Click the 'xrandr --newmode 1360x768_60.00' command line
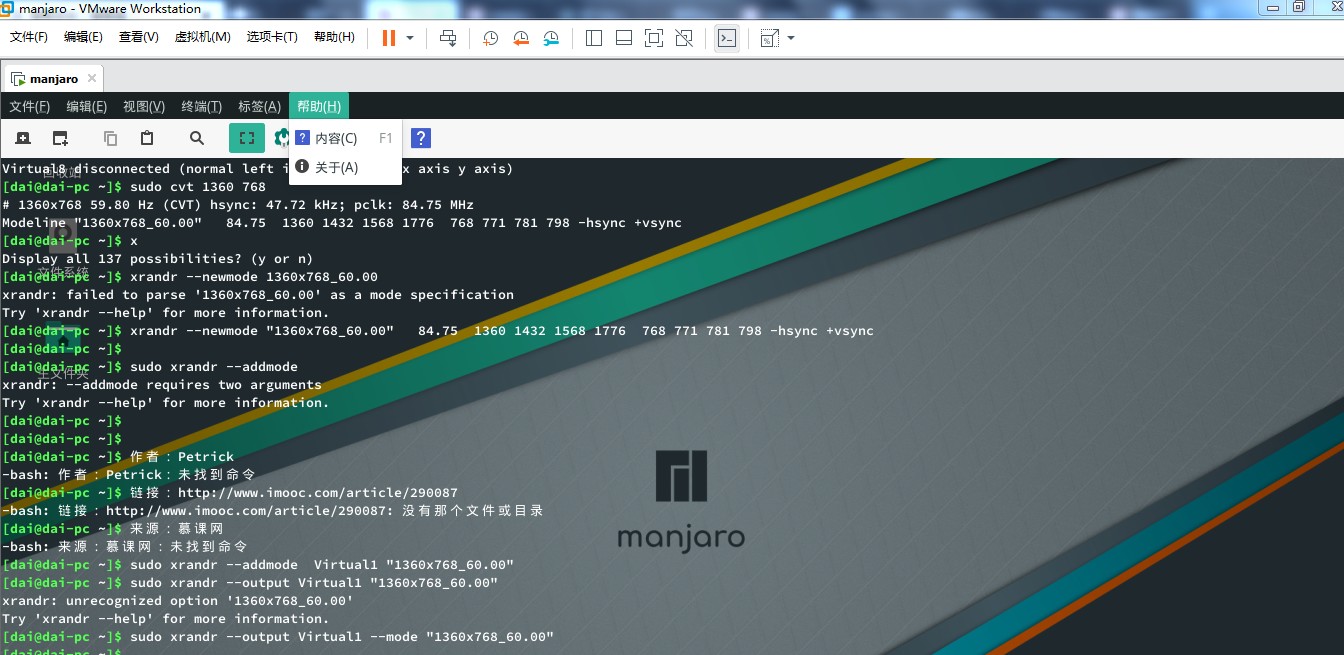Image resolution: width=1344 pixels, height=655 pixels. click(190, 277)
